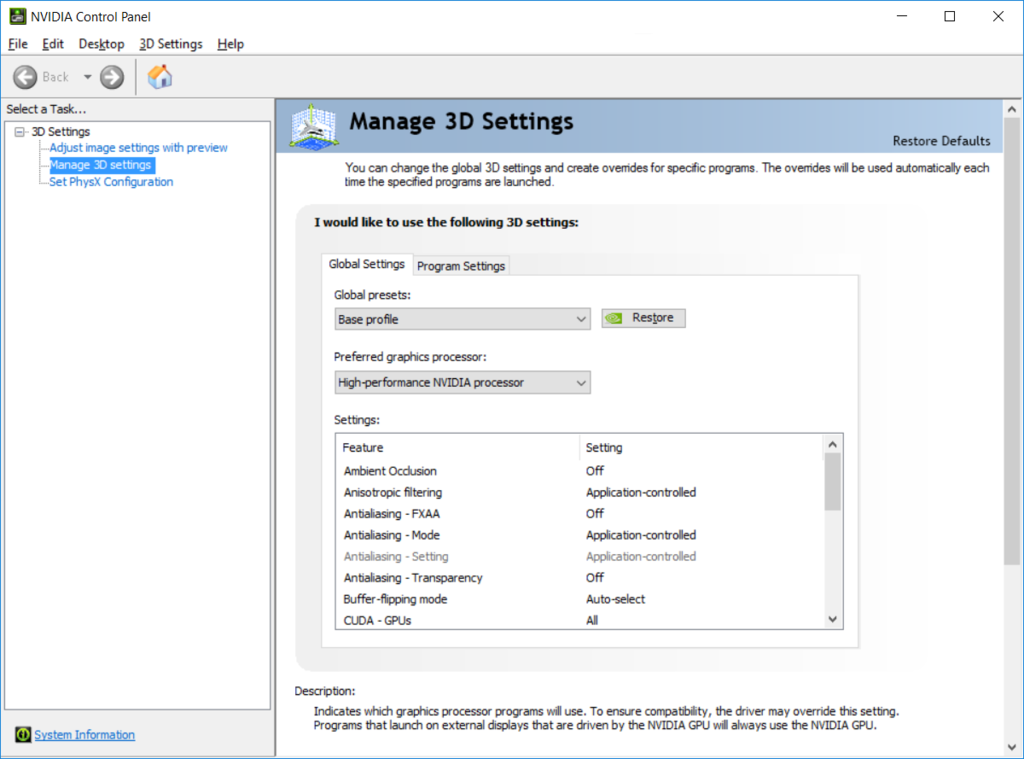Click the NVIDIA logo in the title bar

pos(17,15)
